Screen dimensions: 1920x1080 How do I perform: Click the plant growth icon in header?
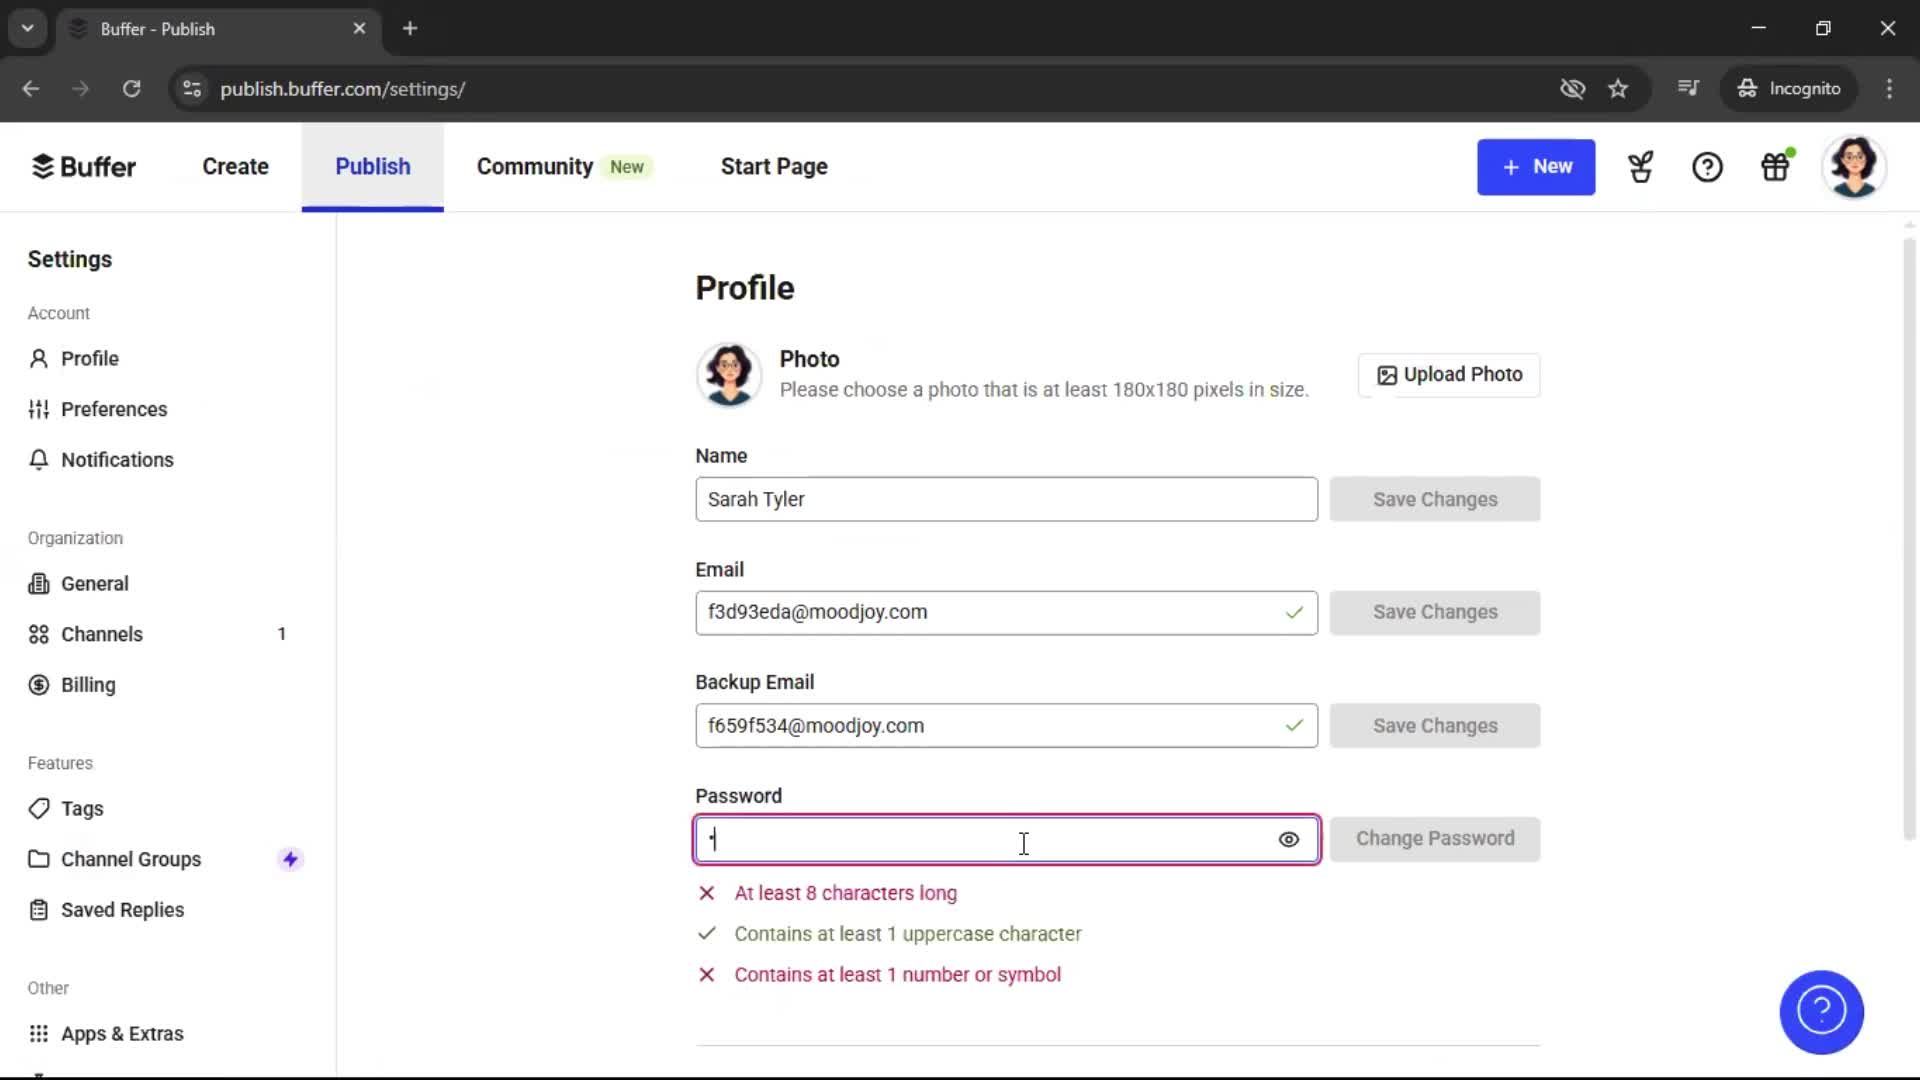1640,167
